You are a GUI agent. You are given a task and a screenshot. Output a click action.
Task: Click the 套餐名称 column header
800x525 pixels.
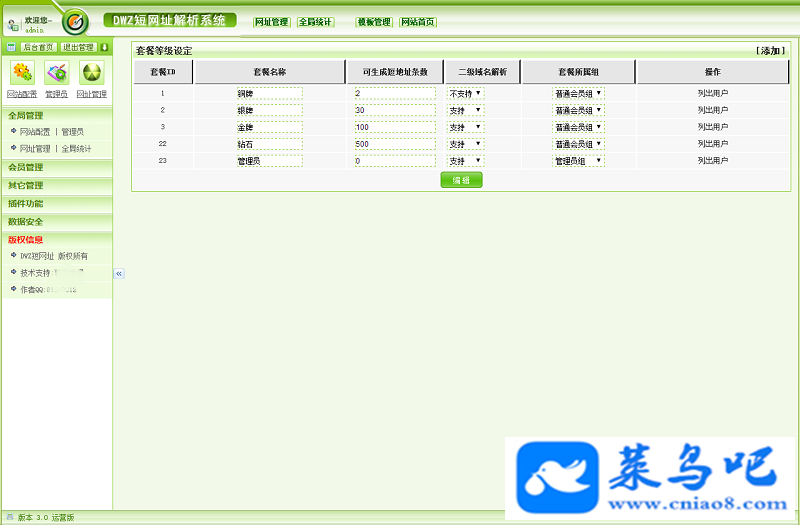click(270, 72)
